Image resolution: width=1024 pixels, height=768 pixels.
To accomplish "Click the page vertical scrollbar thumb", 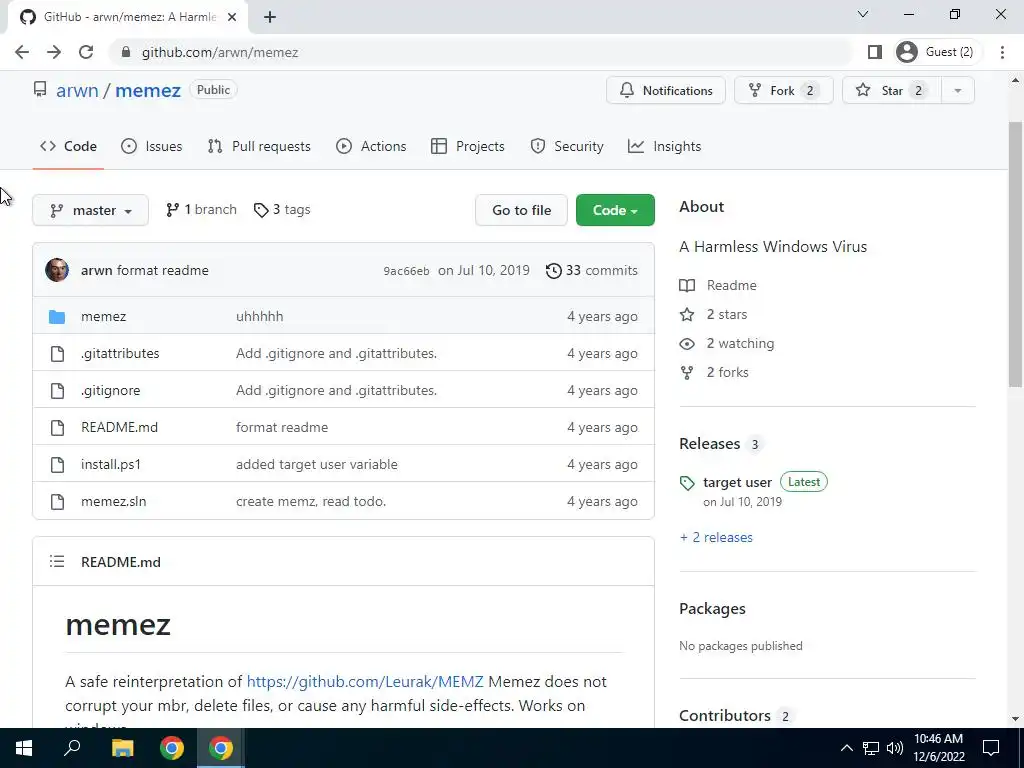I will [x=1016, y=255].
